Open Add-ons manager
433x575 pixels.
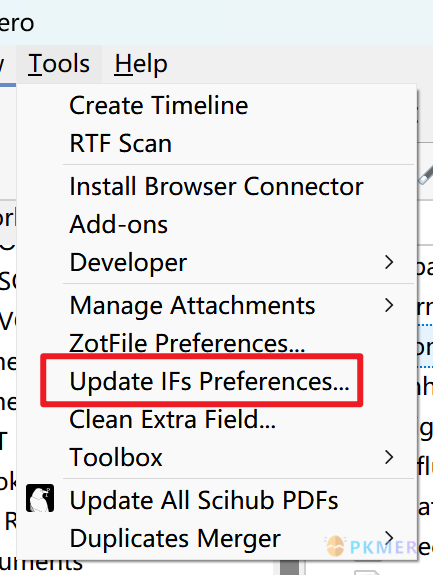point(118,224)
